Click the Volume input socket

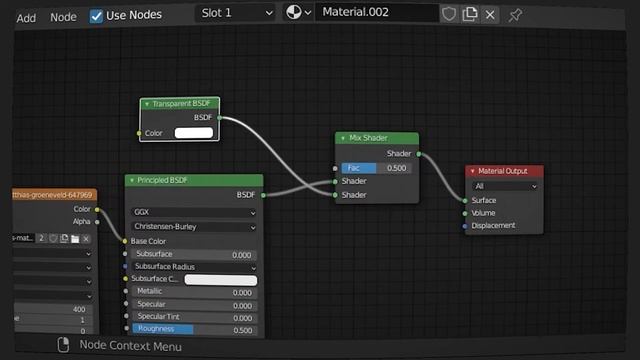(465, 213)
